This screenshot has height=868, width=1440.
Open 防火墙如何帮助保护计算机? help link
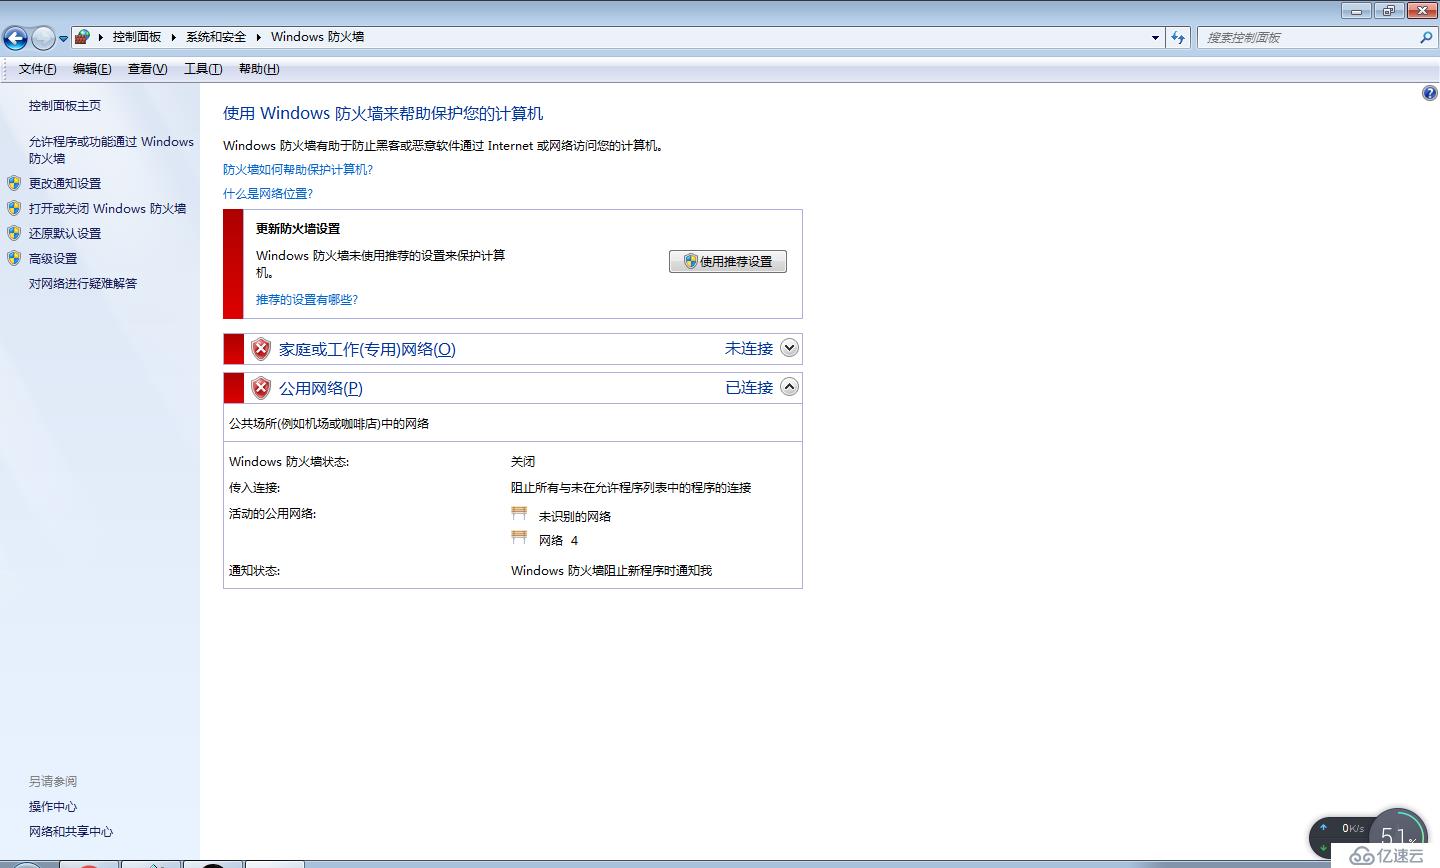tap(298, 170)
